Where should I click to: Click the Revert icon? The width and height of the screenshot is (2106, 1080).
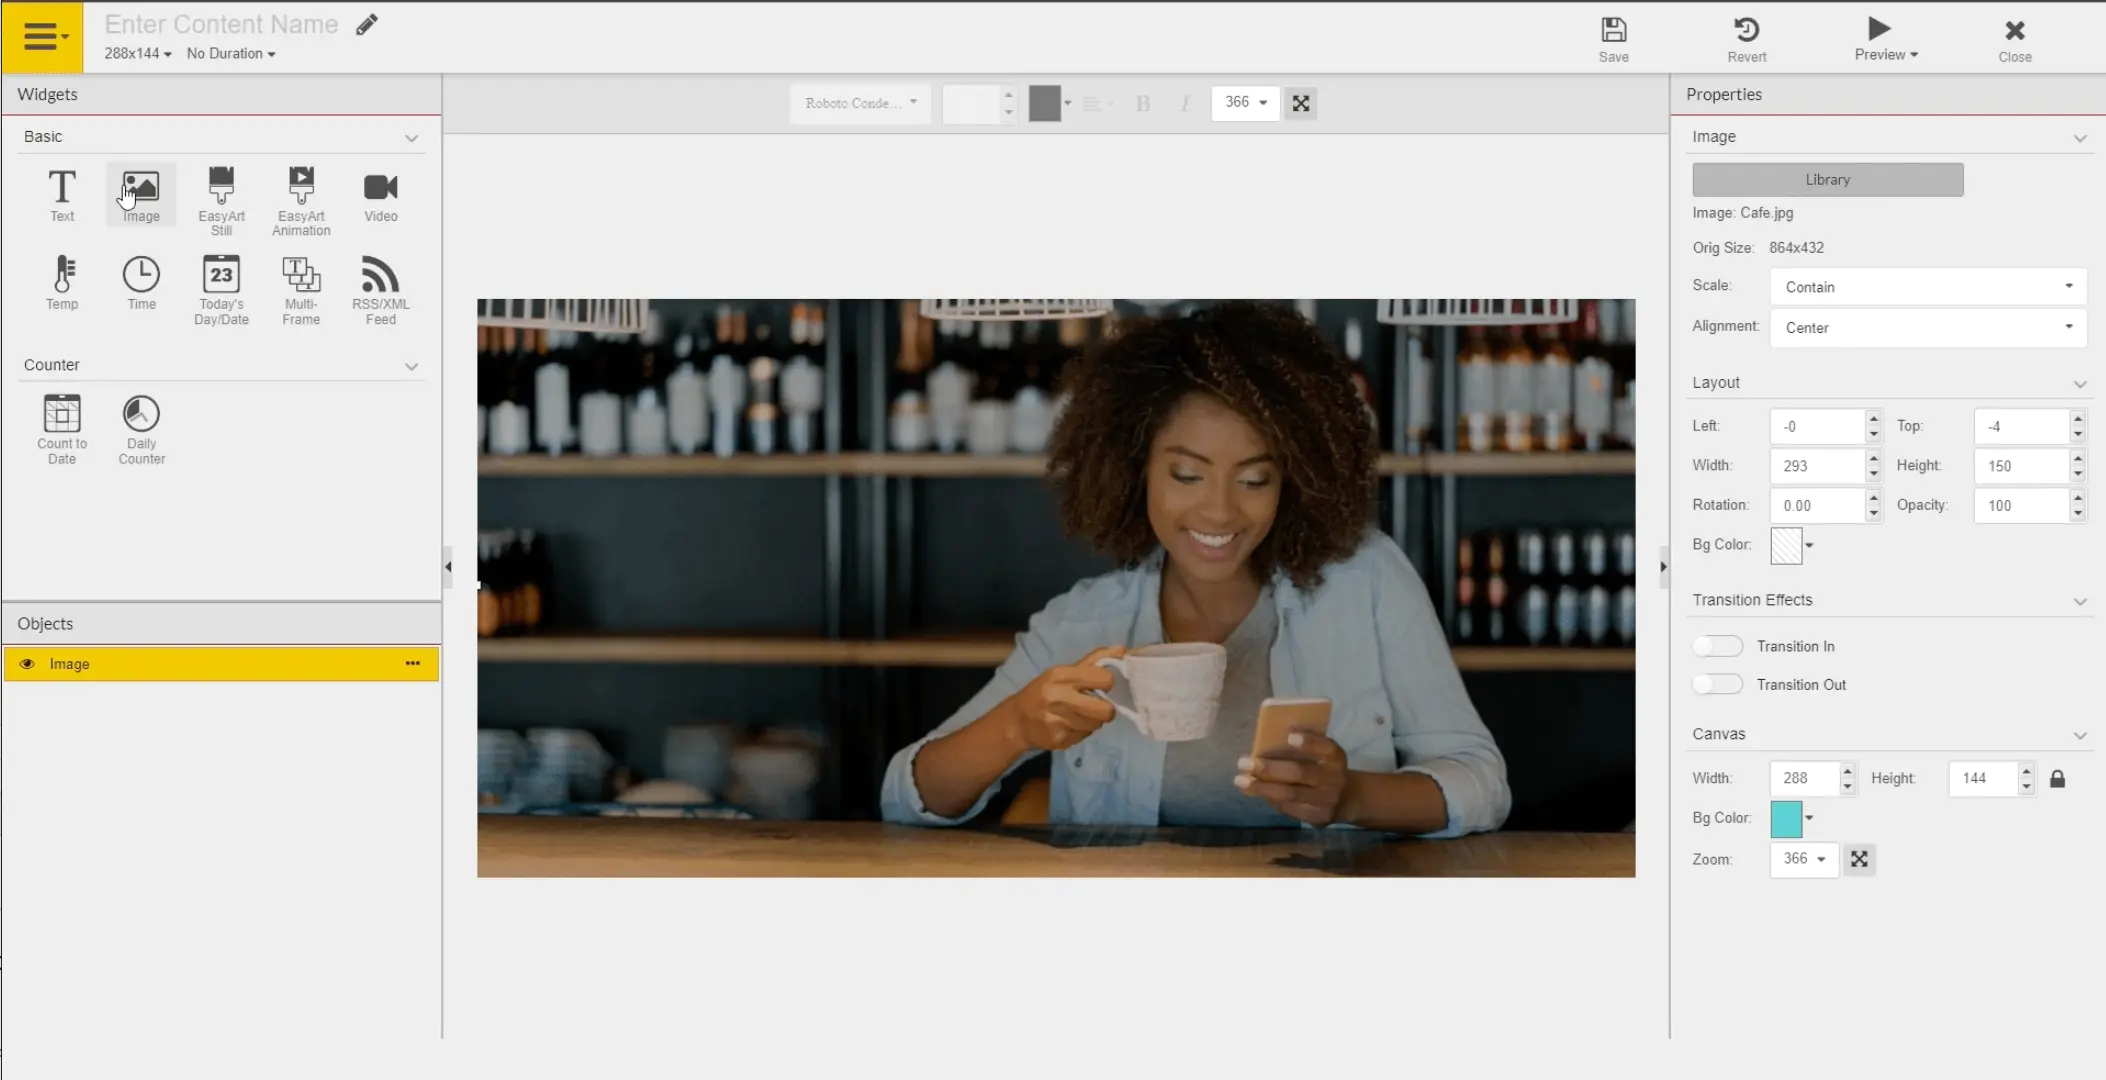coord(1746,39)
